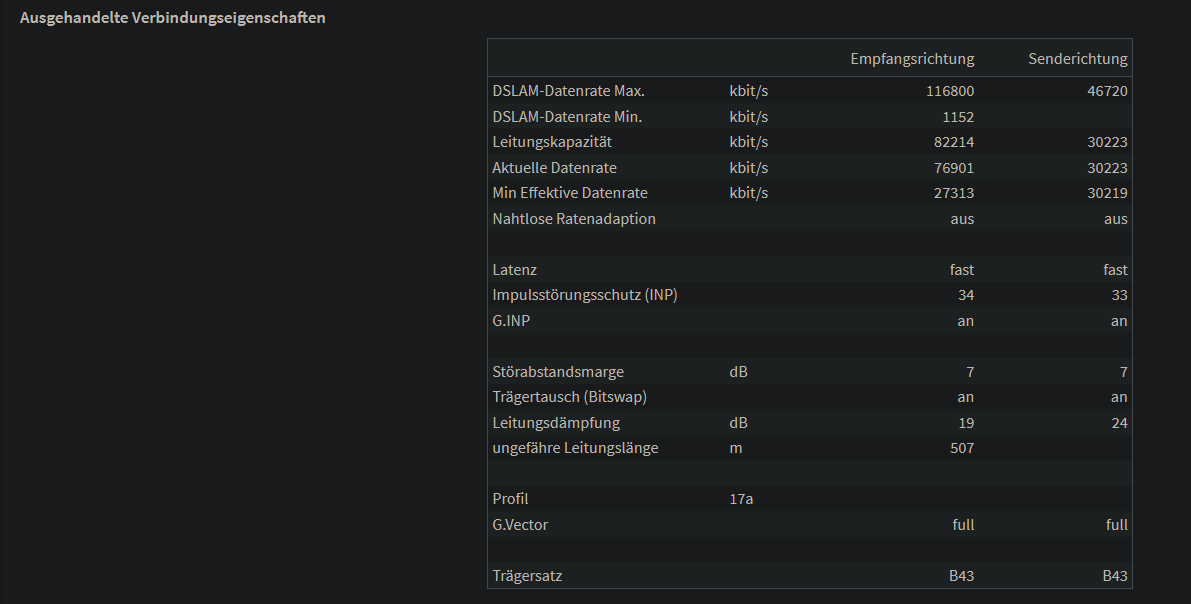Screen dimensions: 1191x604
Task: Click the Trägersatz row label
Action: pyautogui.click(x=534, y=576)
